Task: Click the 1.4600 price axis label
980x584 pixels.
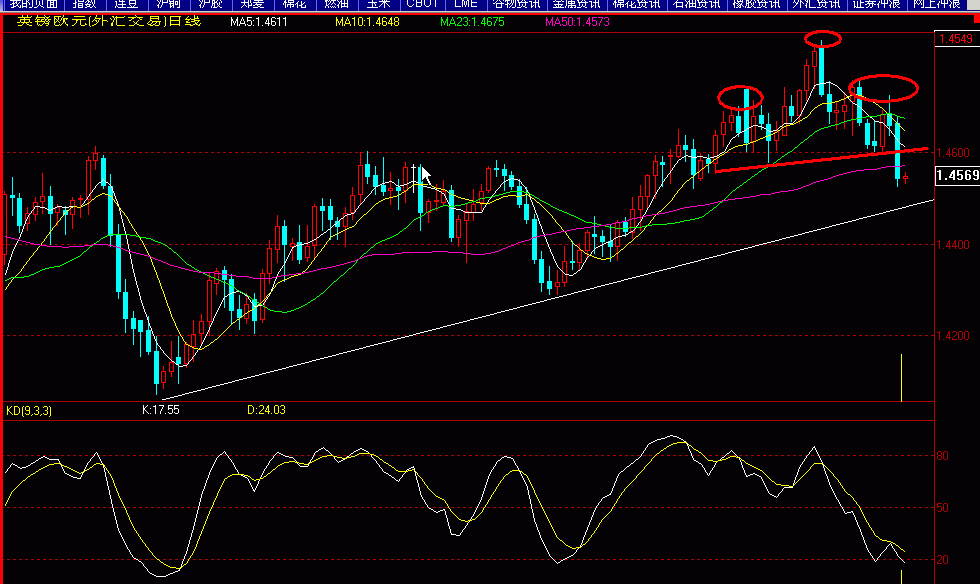Action: click(x=952, y=153)
